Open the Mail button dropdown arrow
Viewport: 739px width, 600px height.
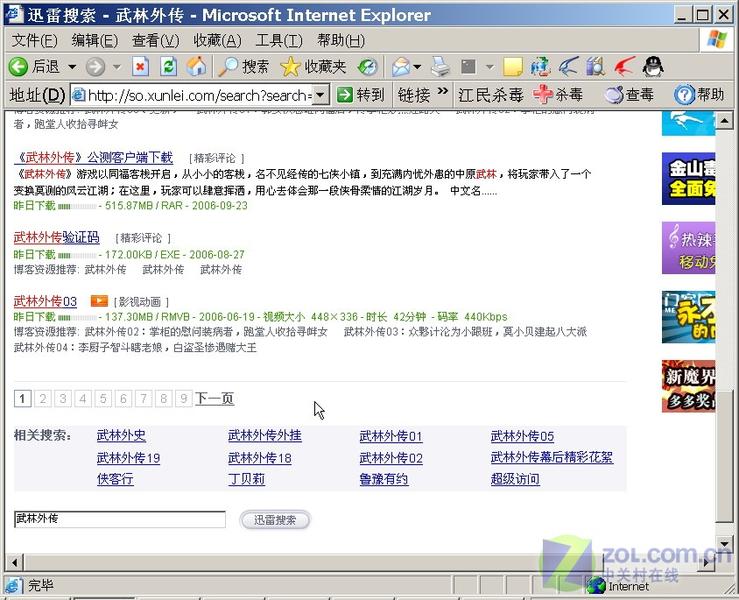(x=417, y=67)
